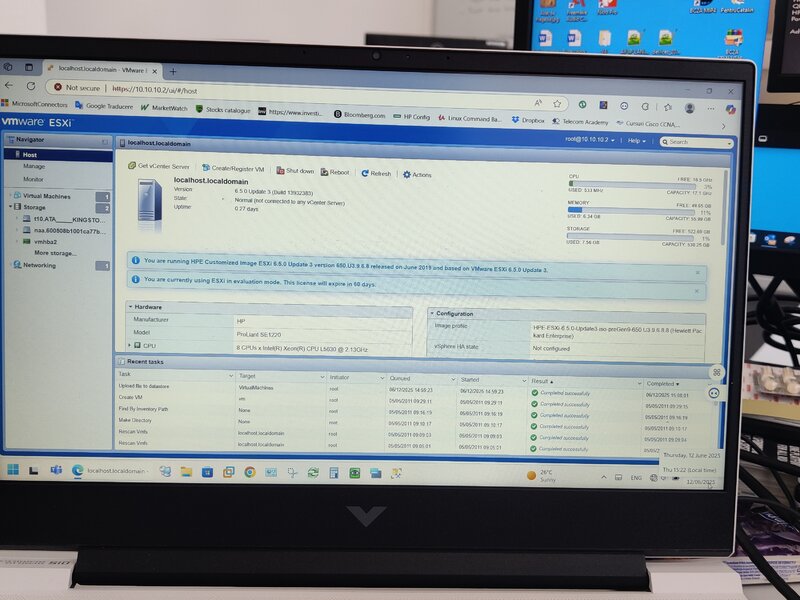This screenshot has width=800, height=600.
Task: Click the CPU usage bar
Action: coord(632,185)
